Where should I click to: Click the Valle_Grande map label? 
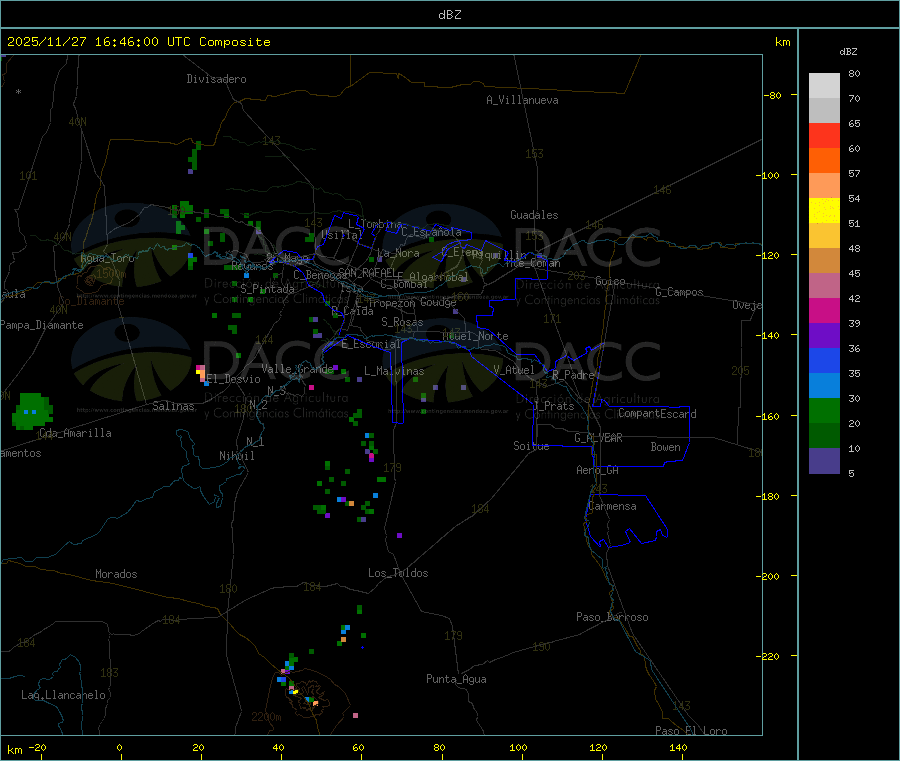point(297,369)
